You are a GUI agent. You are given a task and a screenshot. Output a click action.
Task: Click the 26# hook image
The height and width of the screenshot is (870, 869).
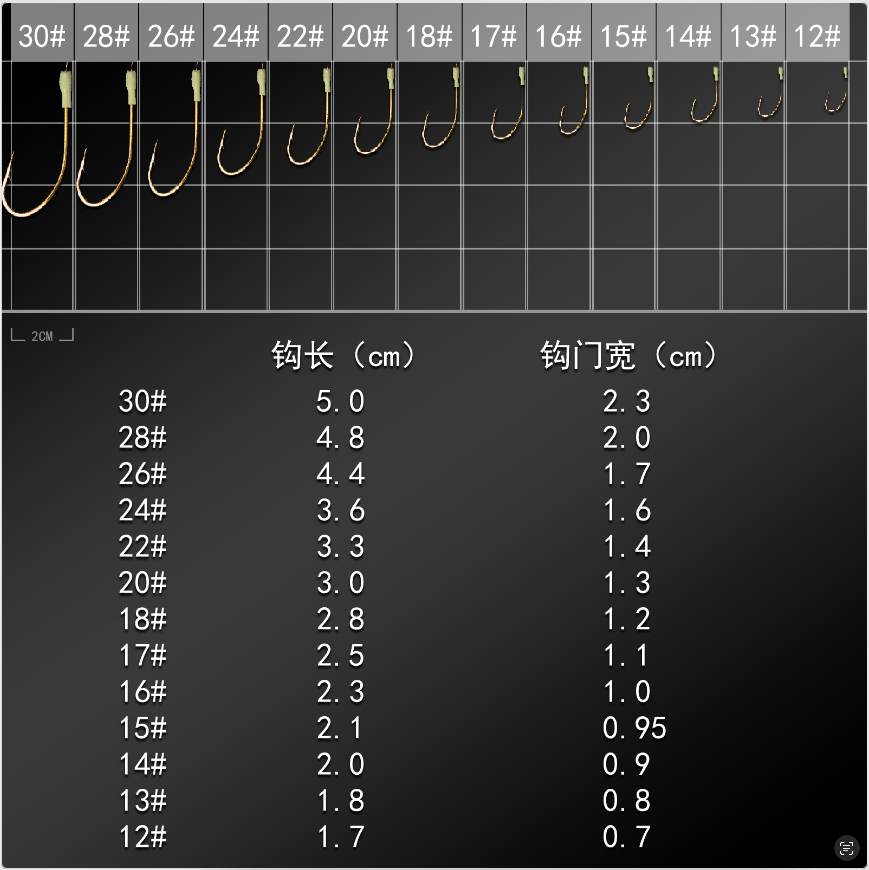click(175, 140)
